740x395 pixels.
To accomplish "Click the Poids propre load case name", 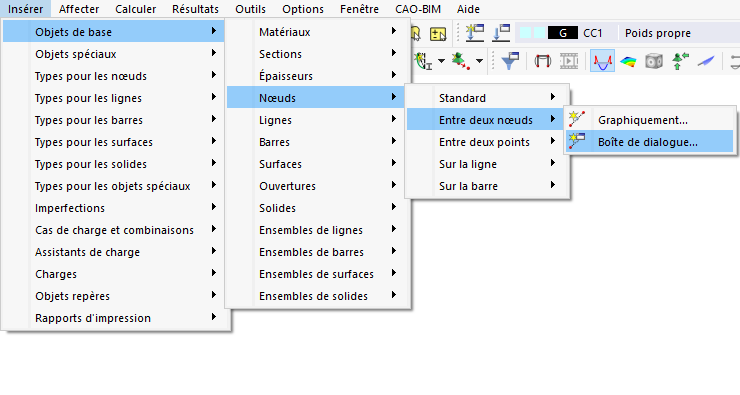I will pos(658,33).
